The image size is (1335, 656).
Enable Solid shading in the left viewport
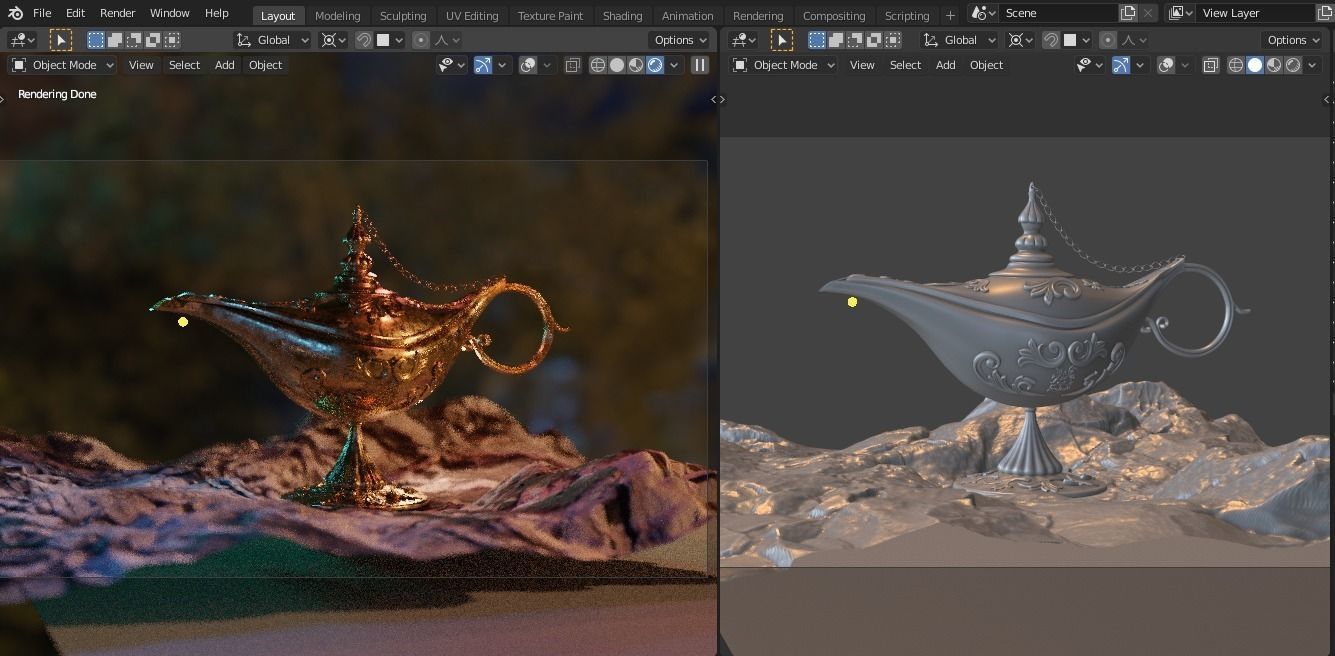point(619,64)
